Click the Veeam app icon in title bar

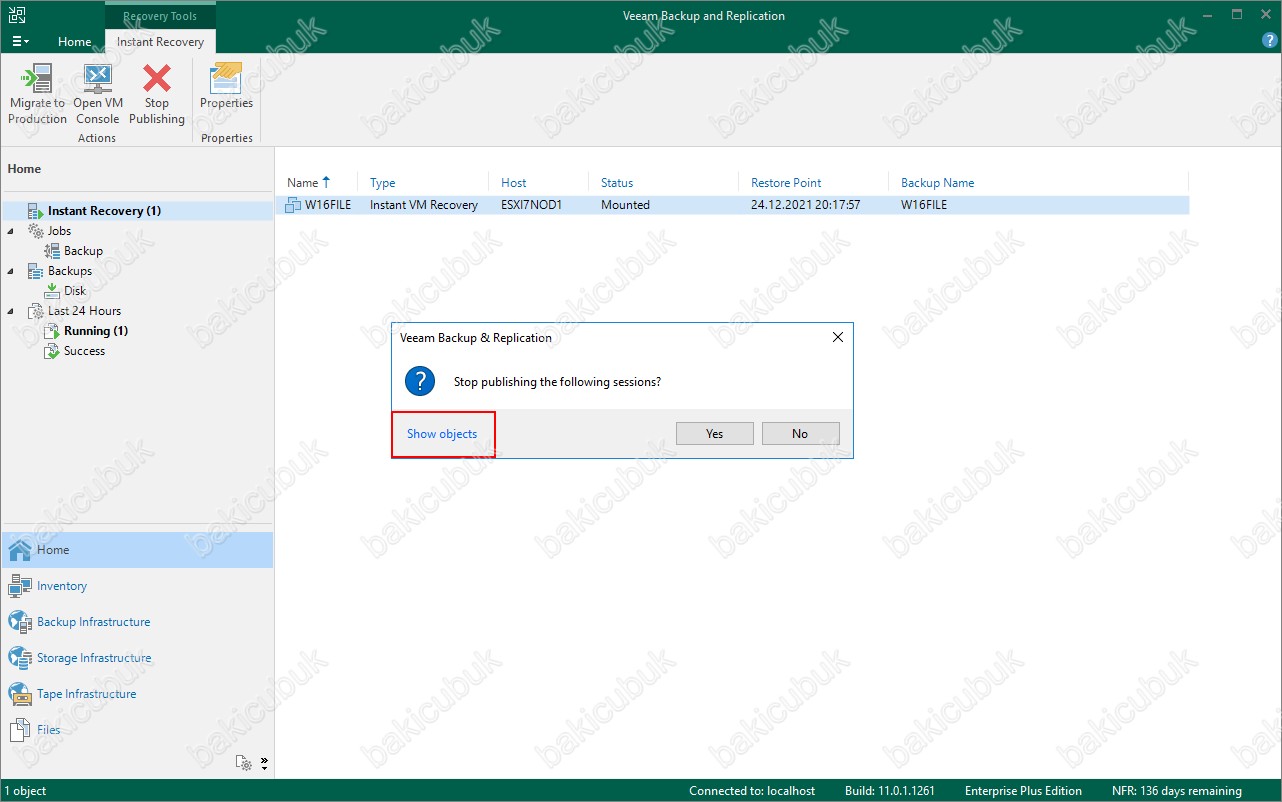[18, 15]
